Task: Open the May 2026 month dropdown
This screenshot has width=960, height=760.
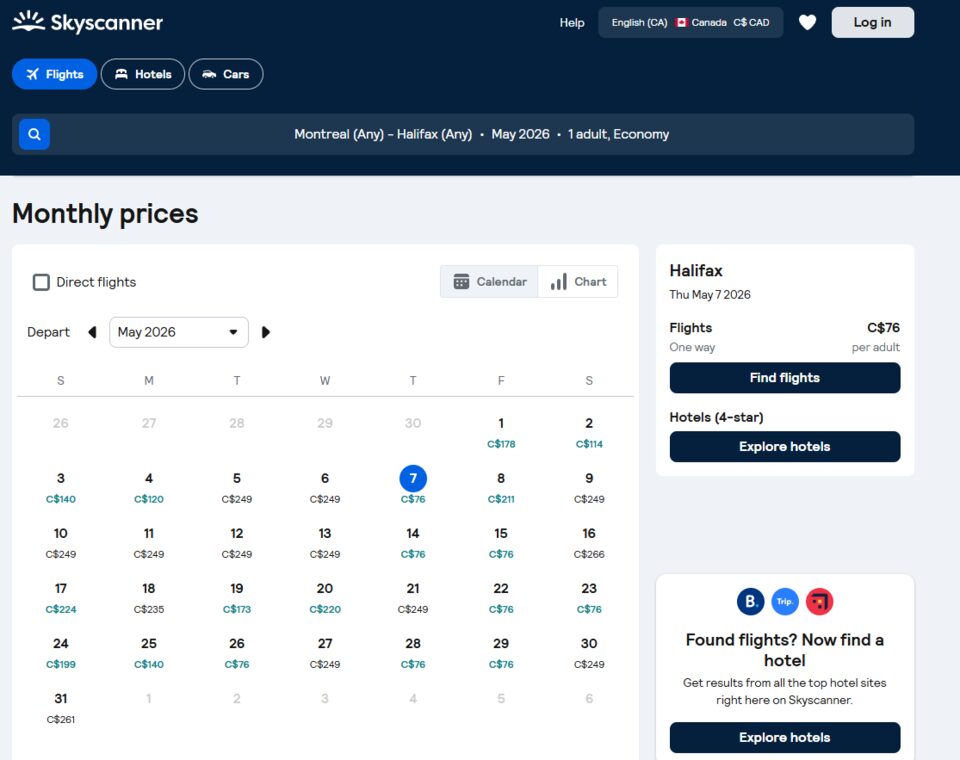Action: tap(178, 332)
